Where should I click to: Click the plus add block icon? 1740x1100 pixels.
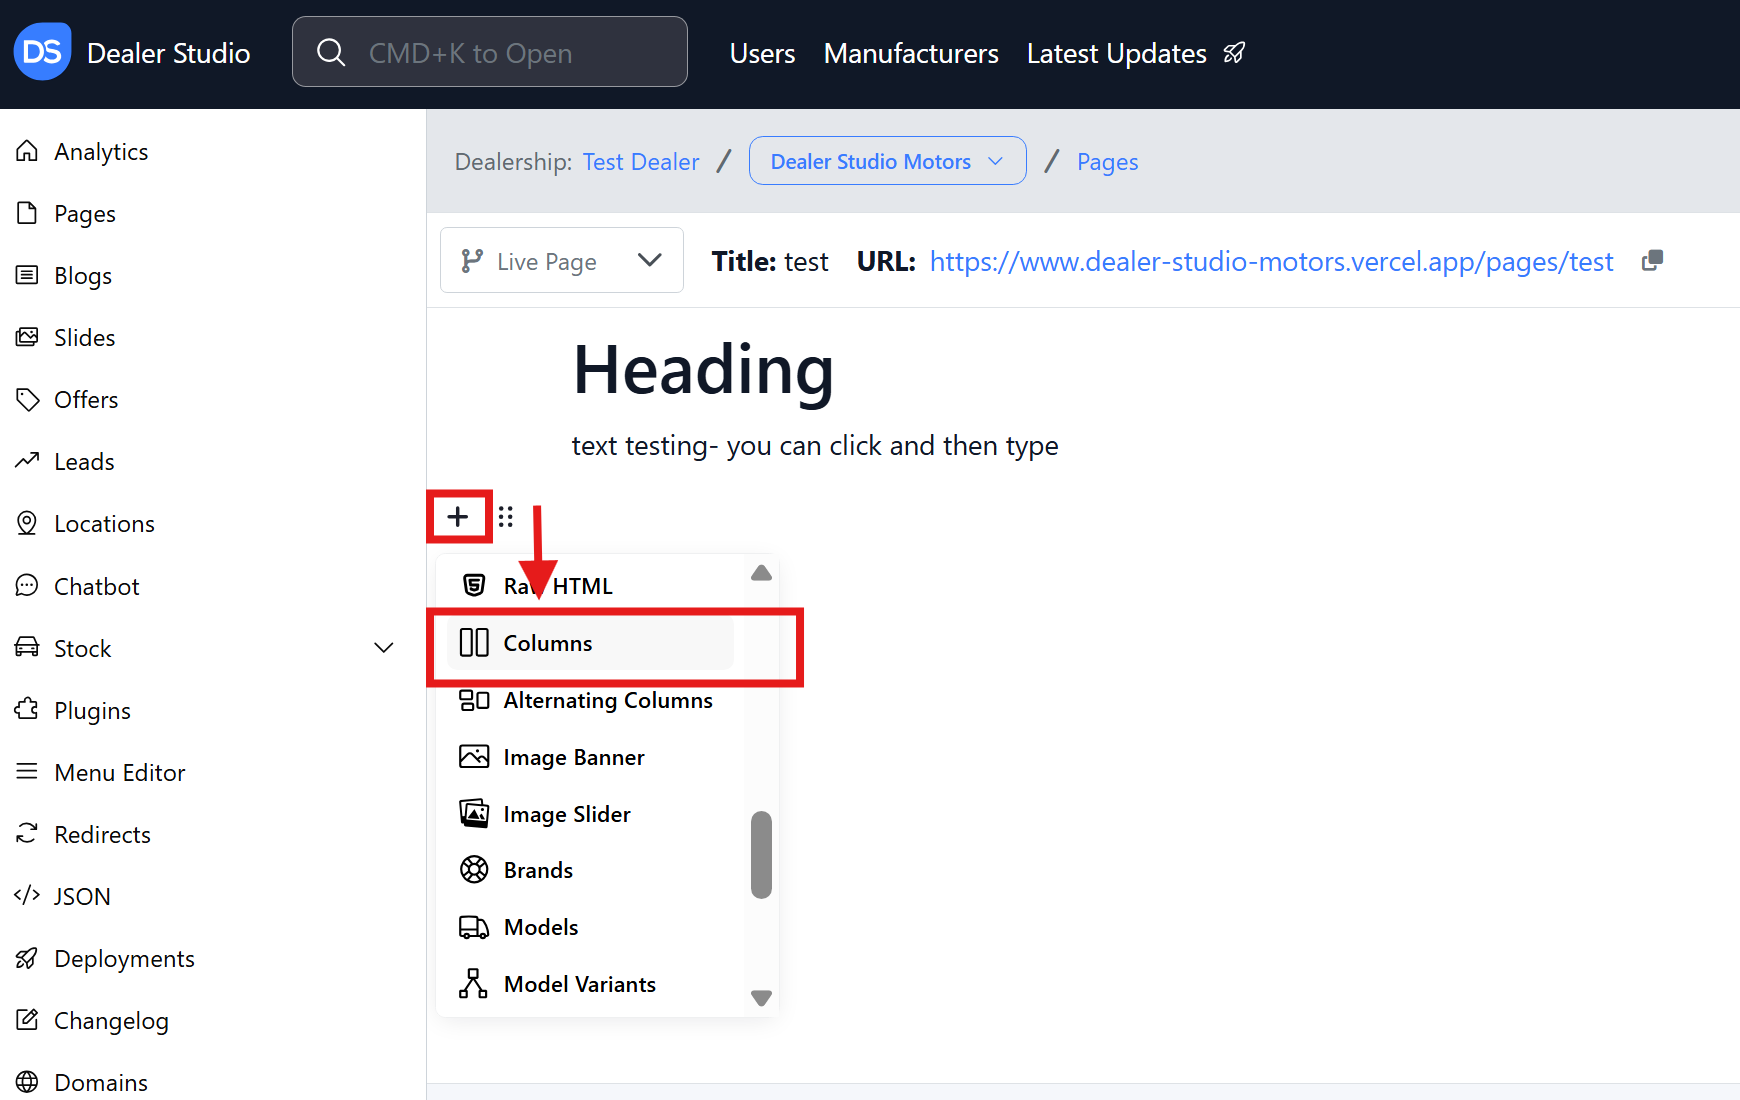pos(458,517)
